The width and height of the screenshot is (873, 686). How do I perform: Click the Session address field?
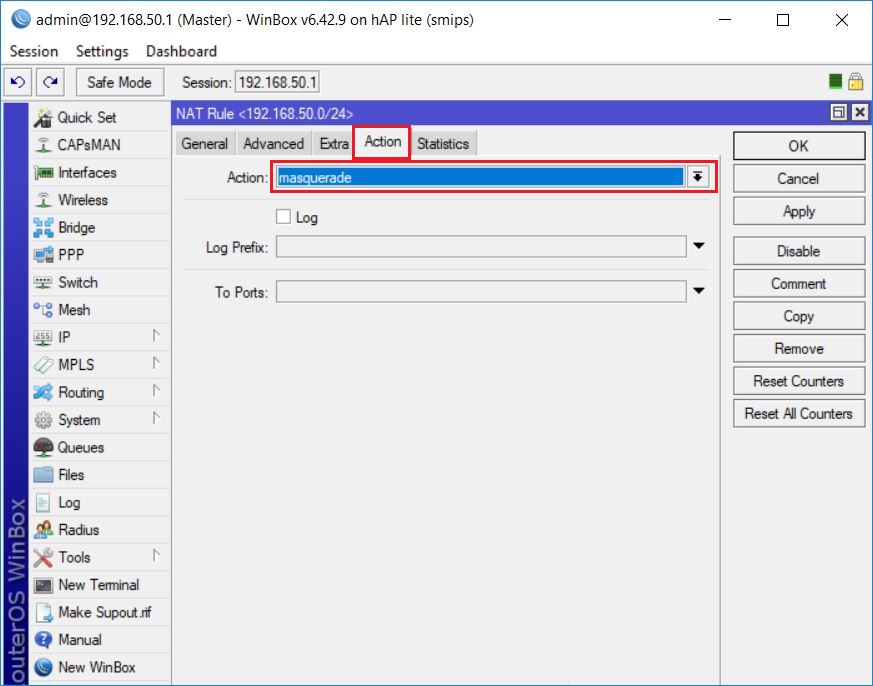(277, 82)
